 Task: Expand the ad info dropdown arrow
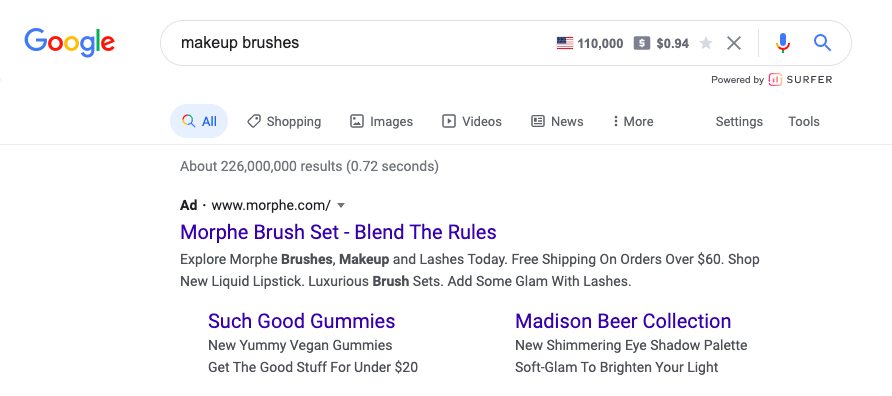[x=341, y=205]
